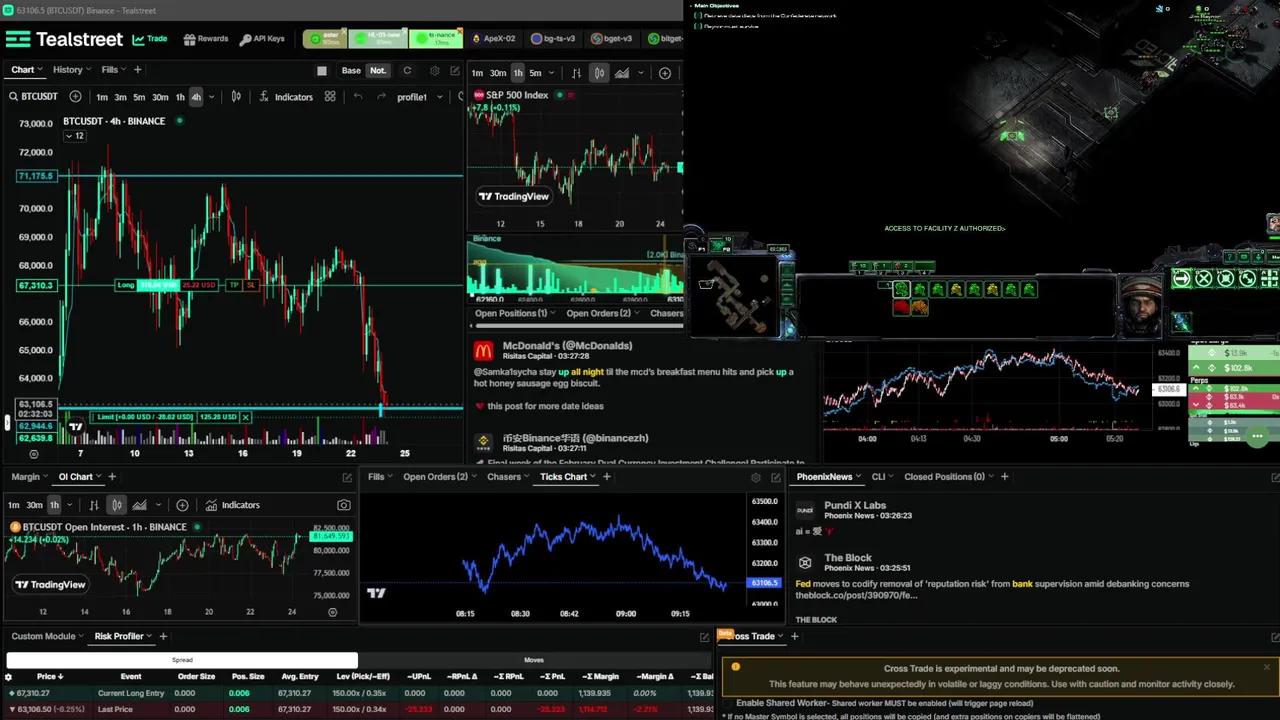Open the theblock.co post link

[x=856, y=596]
